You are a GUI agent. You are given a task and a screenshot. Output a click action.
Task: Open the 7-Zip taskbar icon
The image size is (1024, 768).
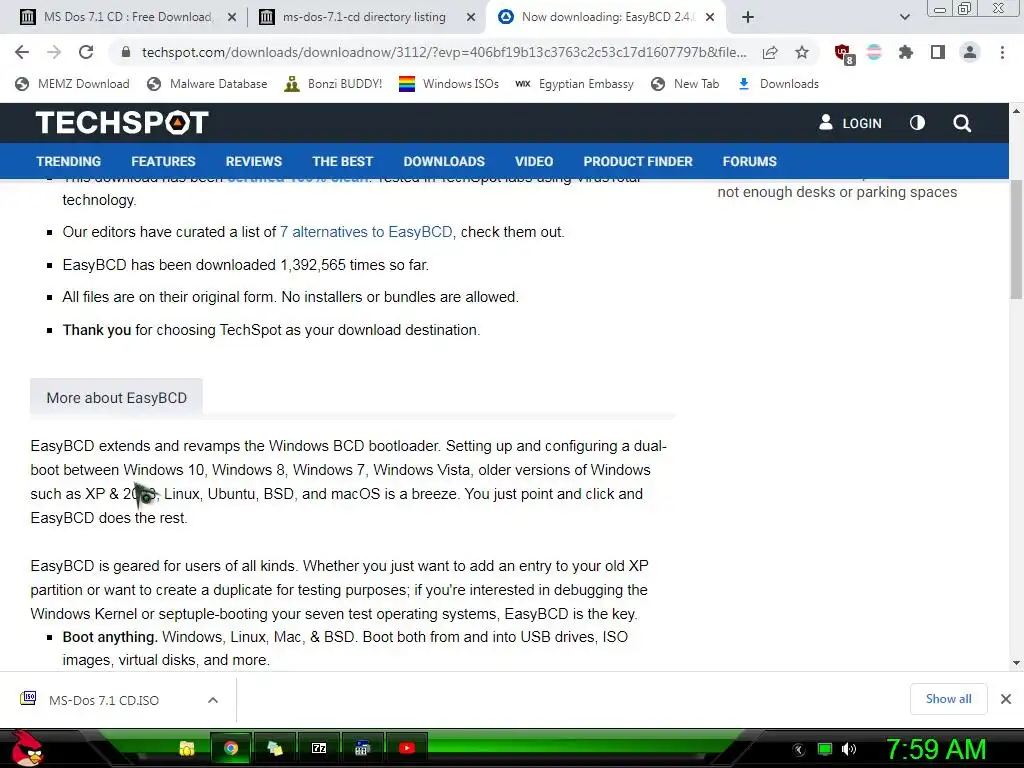(319, 748)
